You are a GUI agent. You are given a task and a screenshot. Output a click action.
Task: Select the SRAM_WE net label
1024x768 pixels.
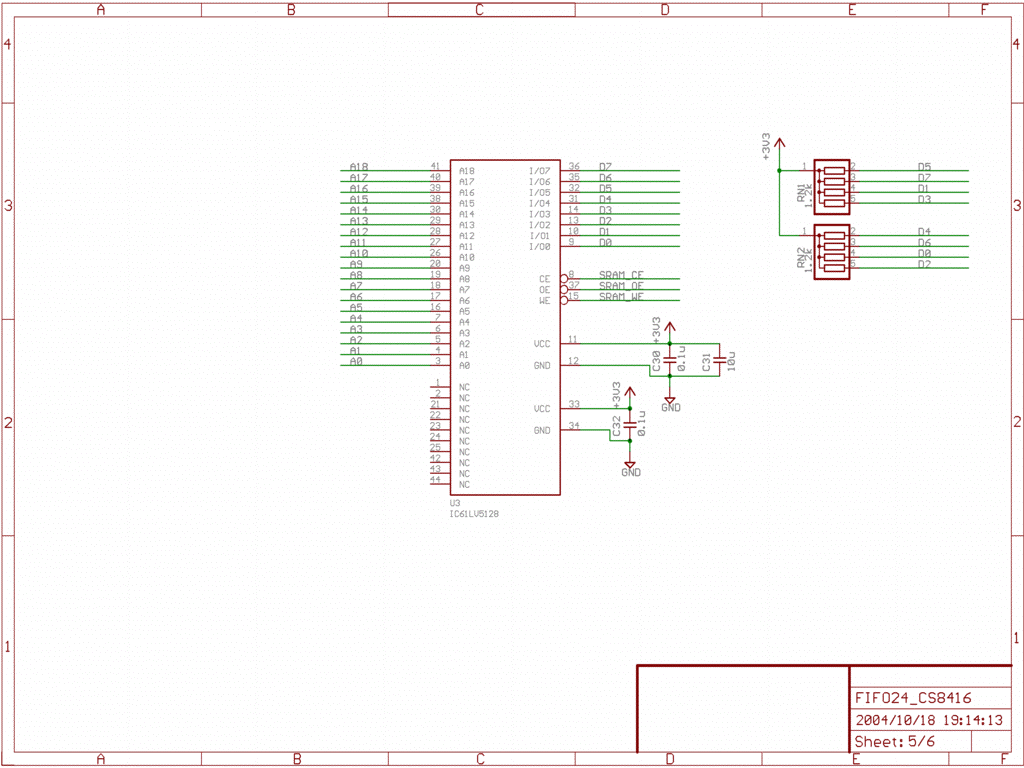[621, 296]
